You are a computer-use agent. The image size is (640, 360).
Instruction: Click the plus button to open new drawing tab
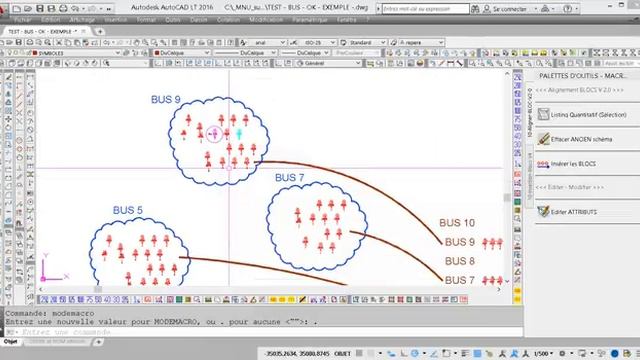click(100, 31)
